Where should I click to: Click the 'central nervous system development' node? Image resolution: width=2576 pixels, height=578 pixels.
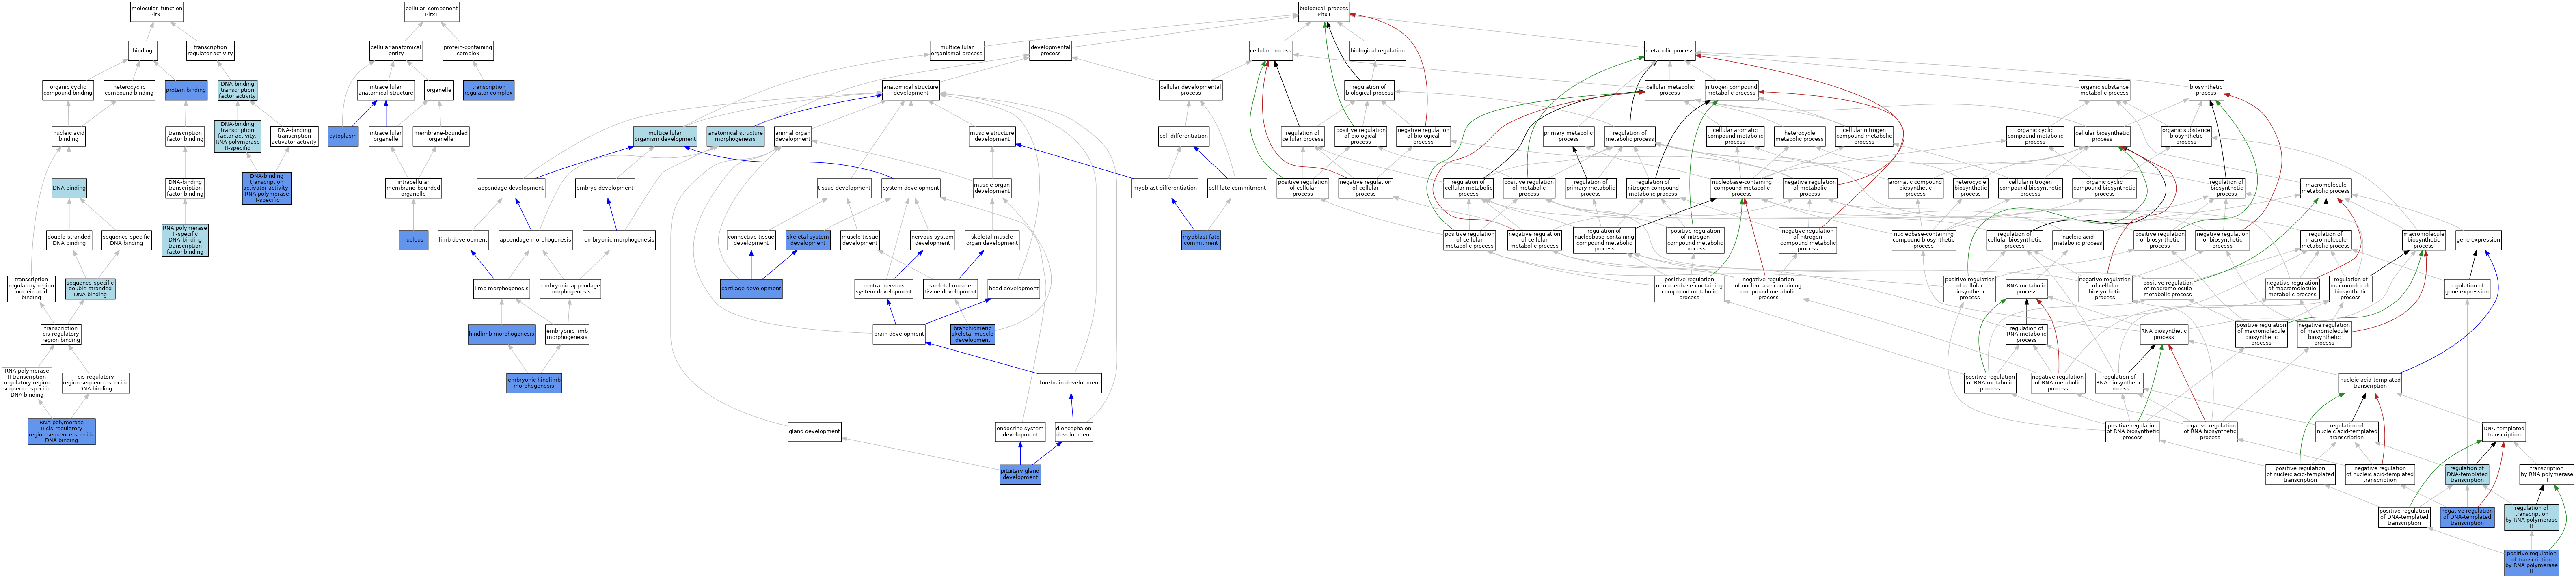tap(884, 289)
